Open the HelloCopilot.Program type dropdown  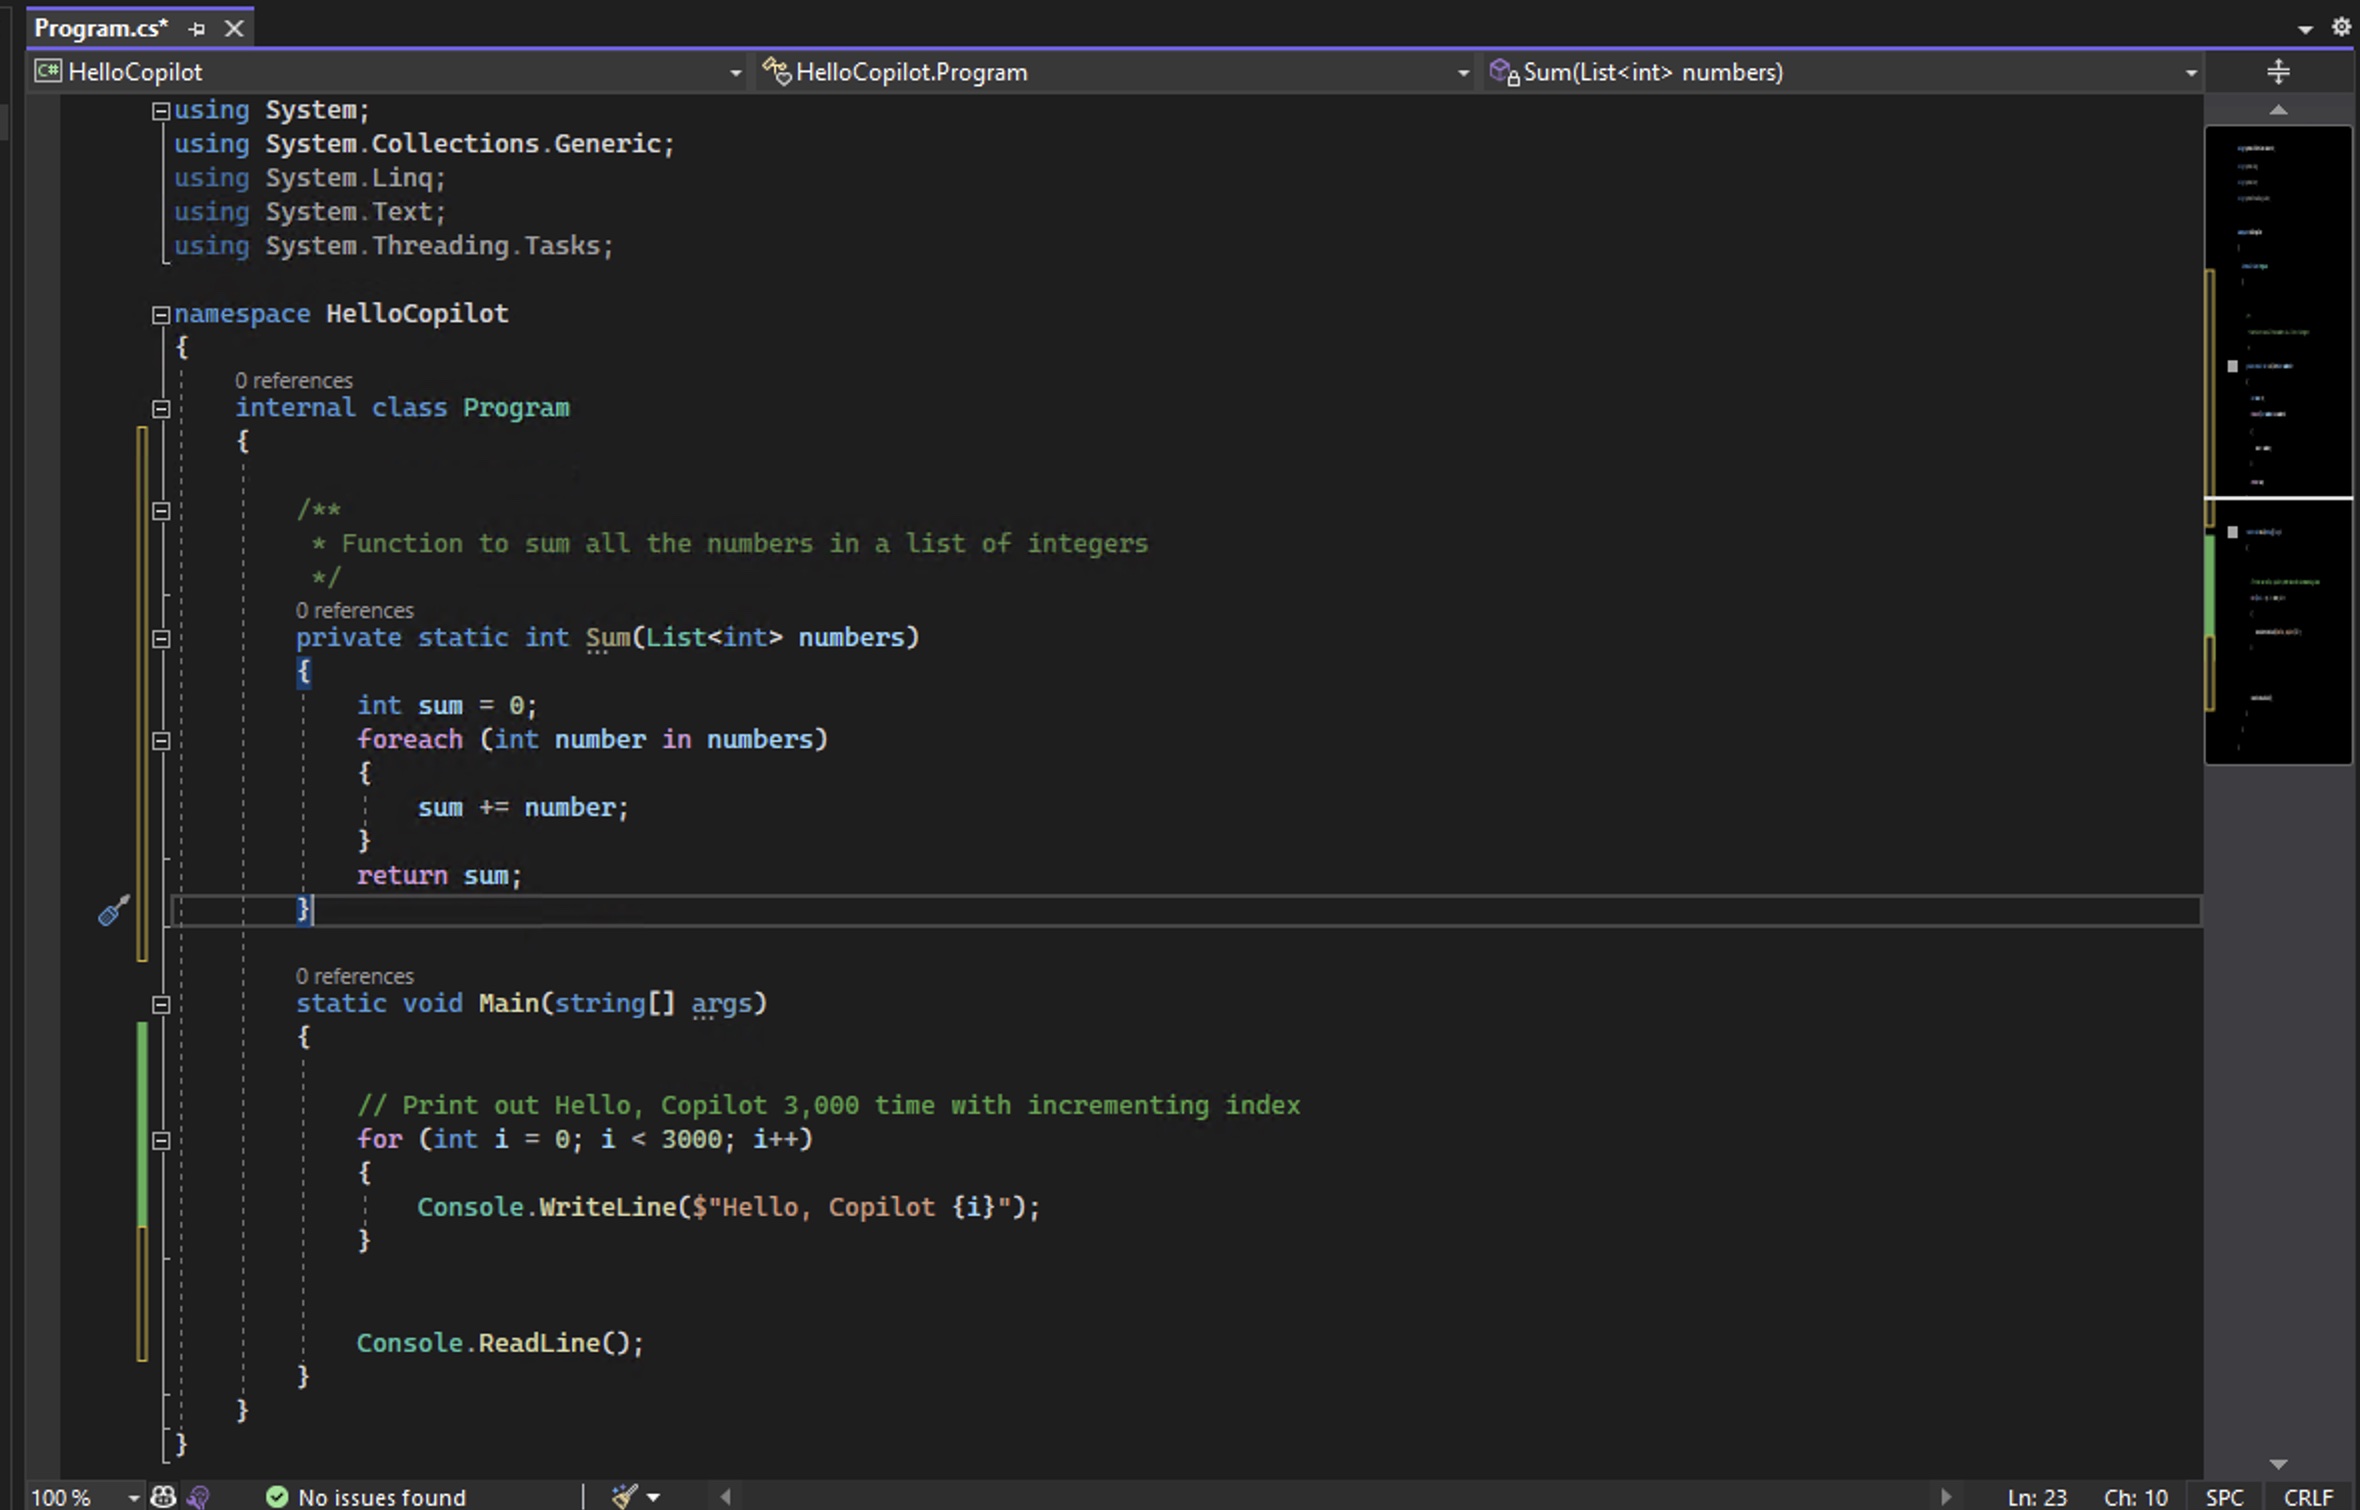[x=1114, y=72]
